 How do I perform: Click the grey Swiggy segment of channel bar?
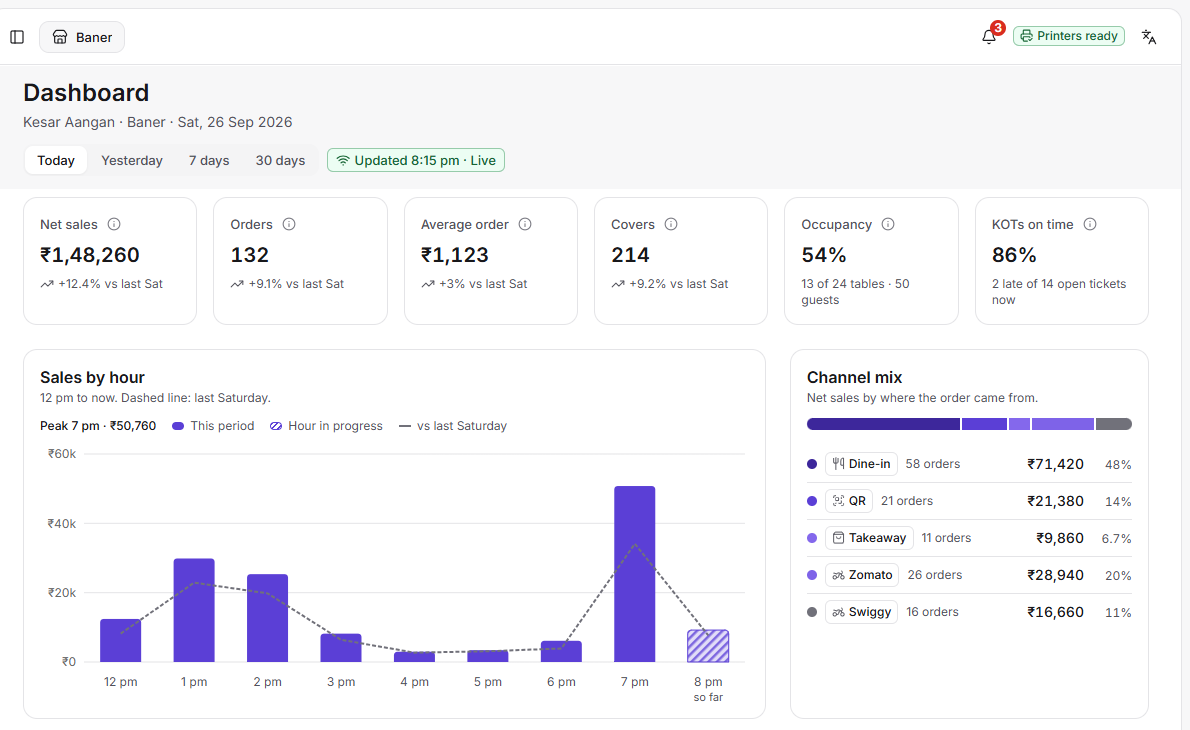tap(1113, 424)
